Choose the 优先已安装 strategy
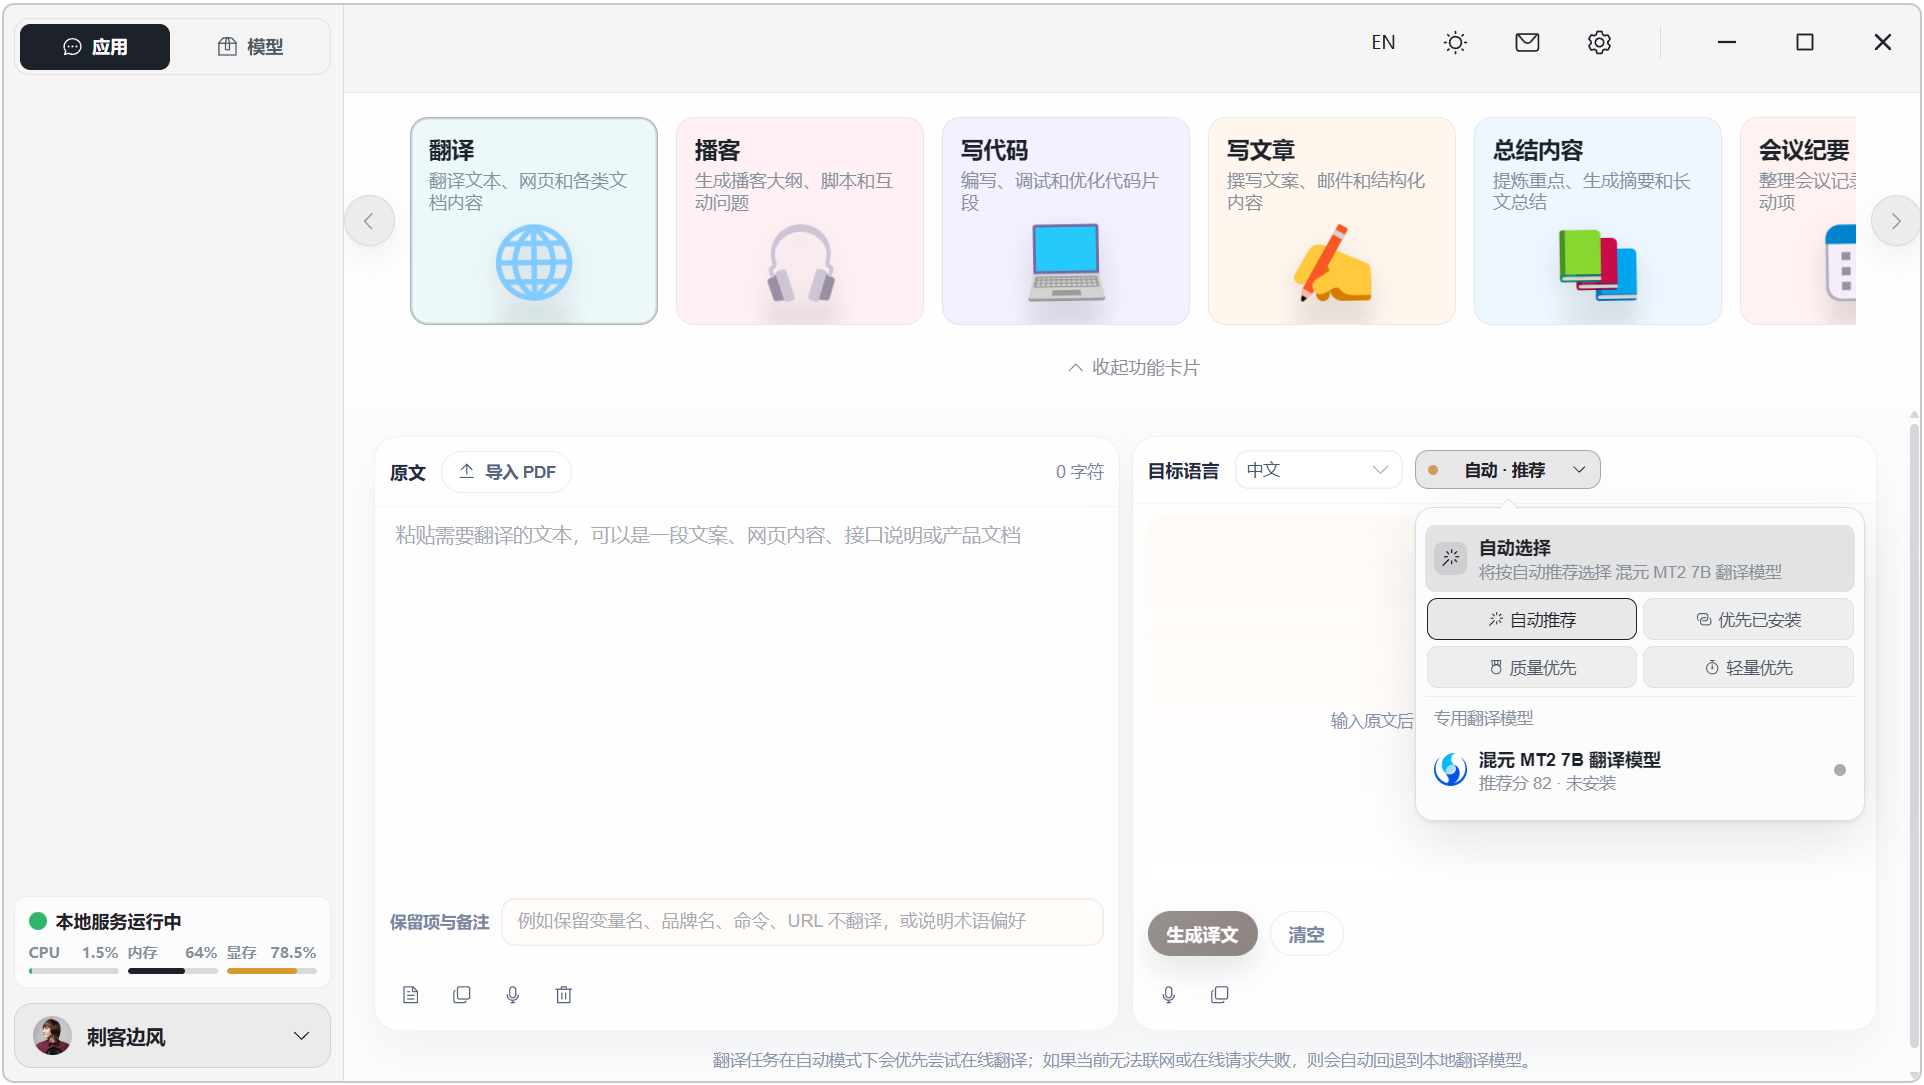The height and width of the screenshot is (1085, 1924). coord(1748,620)
